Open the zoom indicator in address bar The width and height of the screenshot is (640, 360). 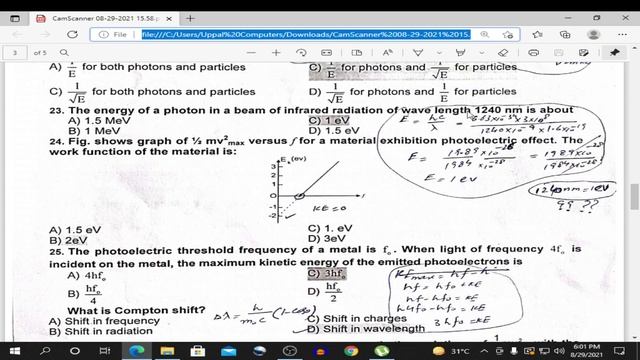click(484, 35)
